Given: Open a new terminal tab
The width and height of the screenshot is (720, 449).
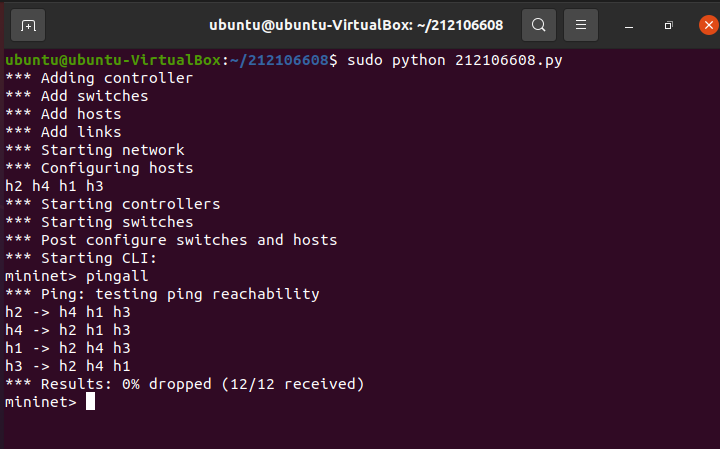Looking at the screenshot, I should (28, 26).
